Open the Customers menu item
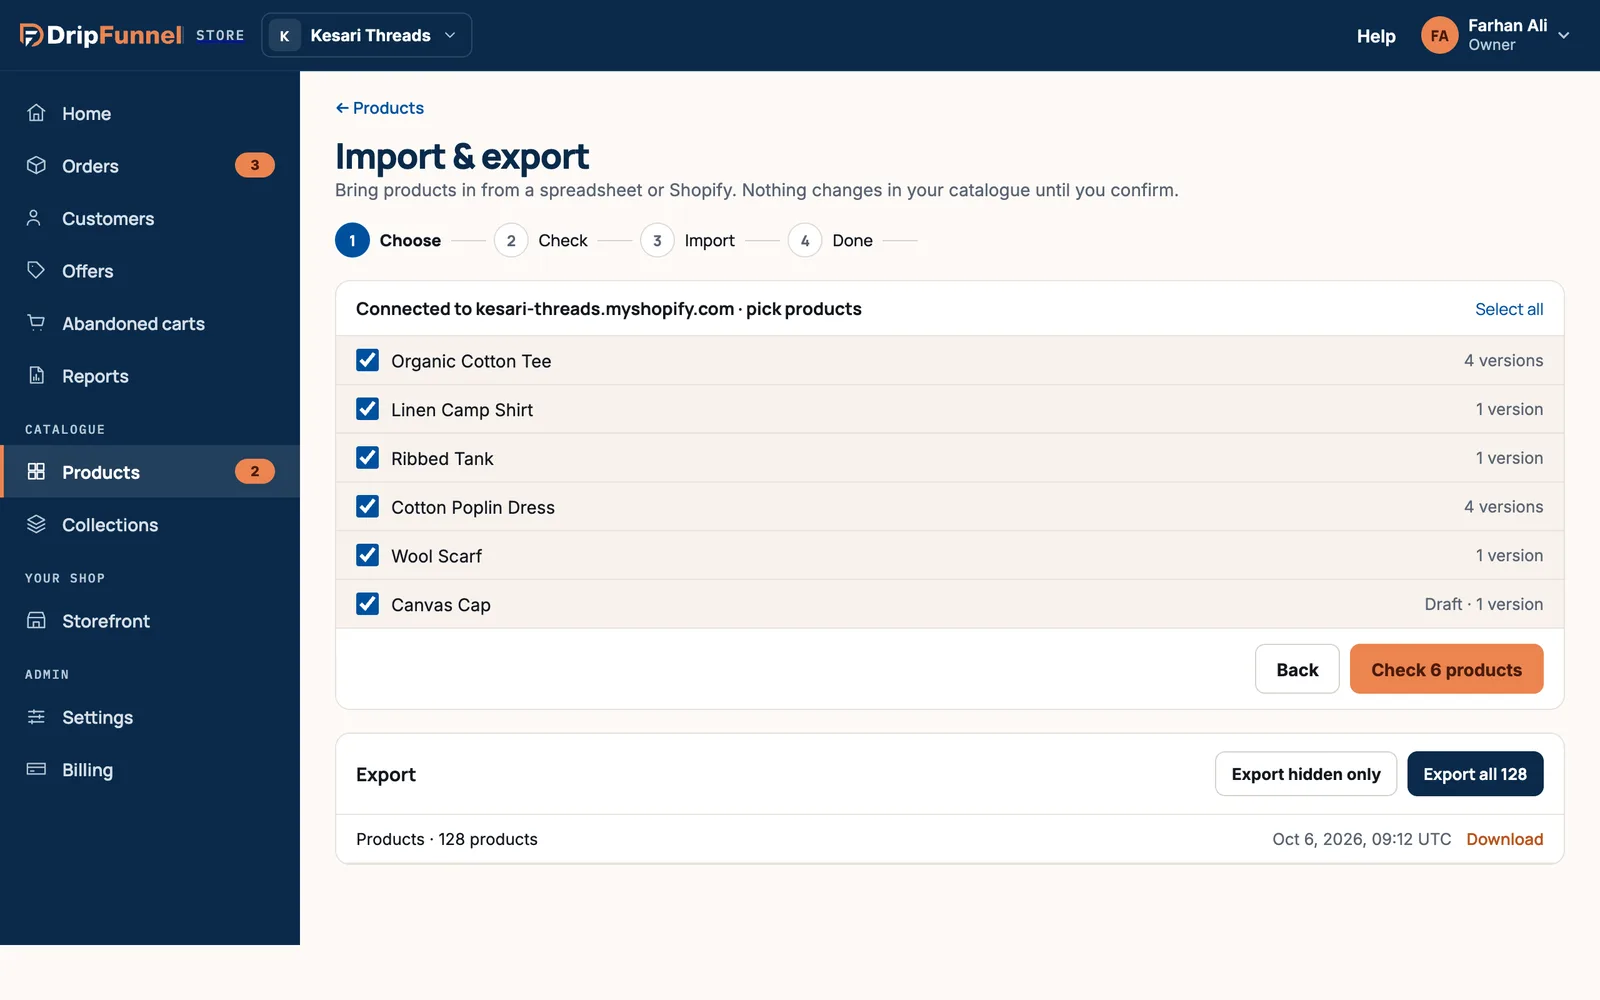Image resolution: width=1600 pixels, height=1000 pixels. coord(150,218)
